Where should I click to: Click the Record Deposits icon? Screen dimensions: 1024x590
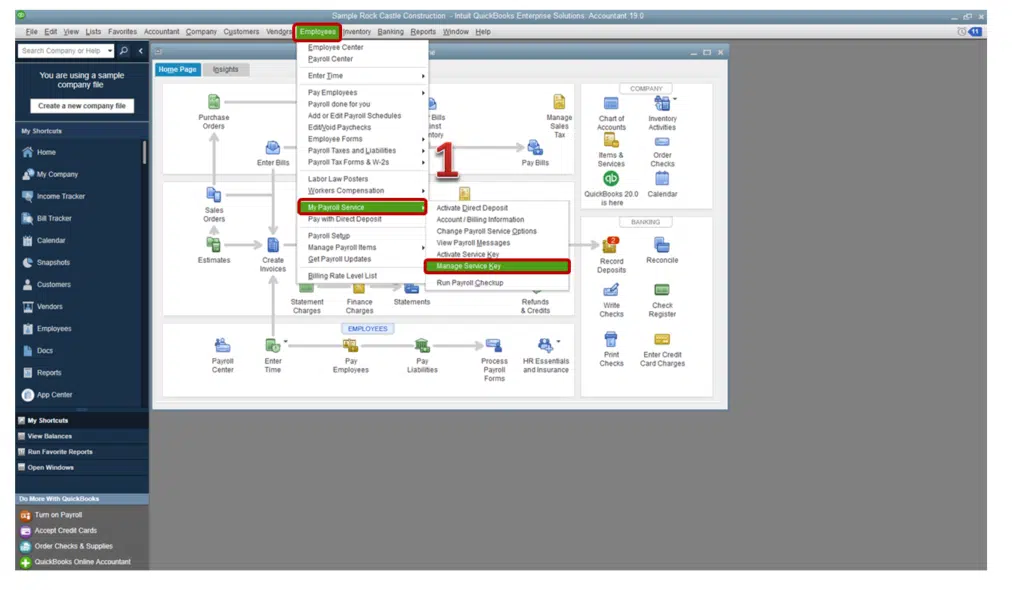coord(610,245)
